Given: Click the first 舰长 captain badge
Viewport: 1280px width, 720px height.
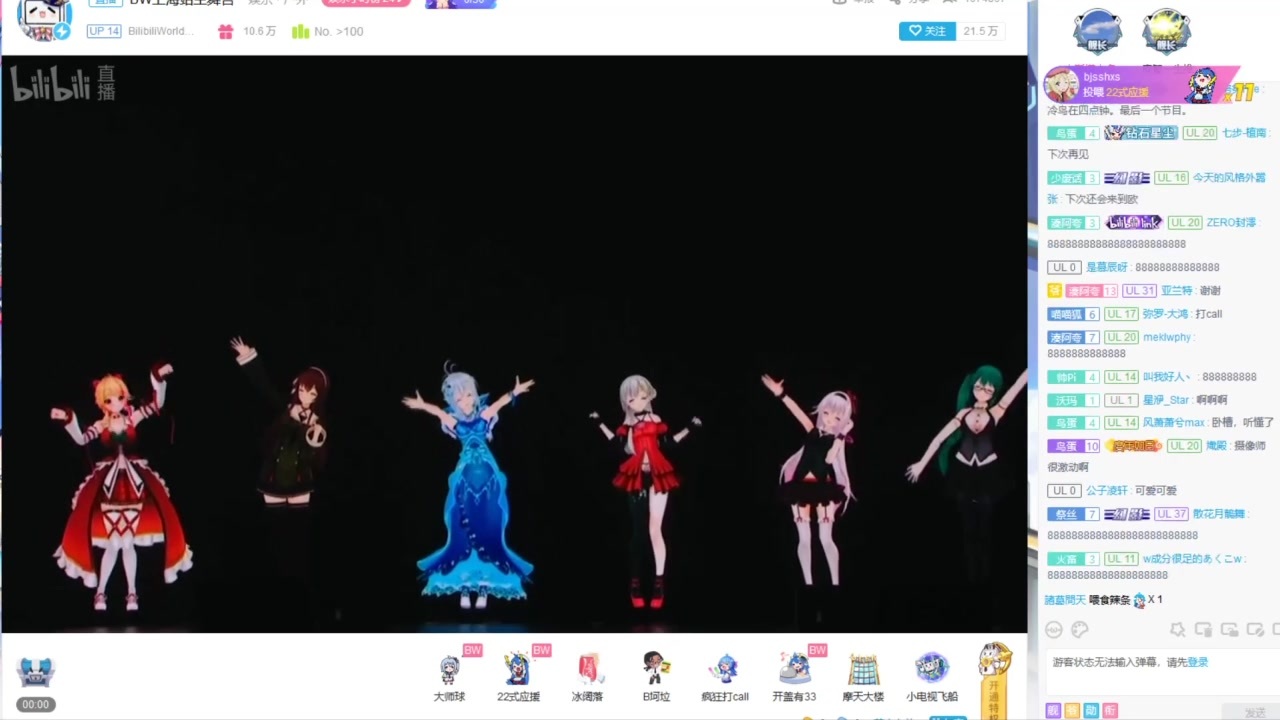Looking at the screenshot, I should pyautogui.click(x=1097, y=31).
